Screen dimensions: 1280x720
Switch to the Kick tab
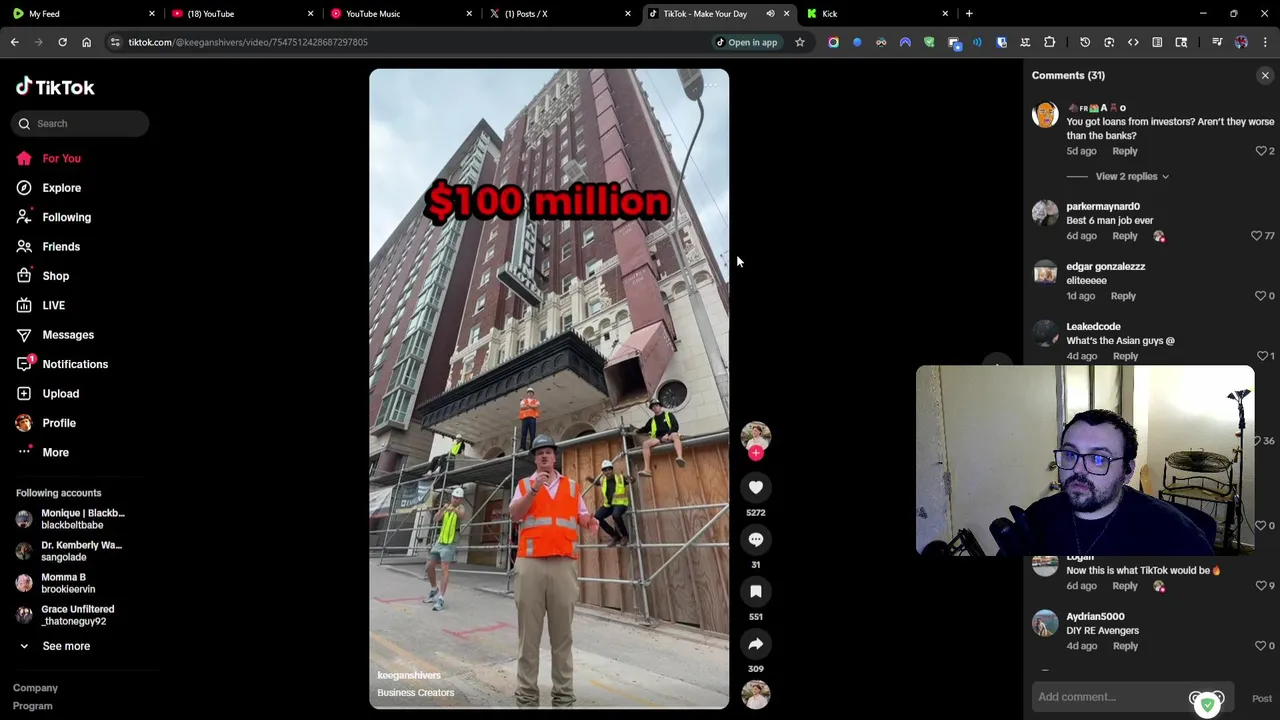click(x=877, y=14)
